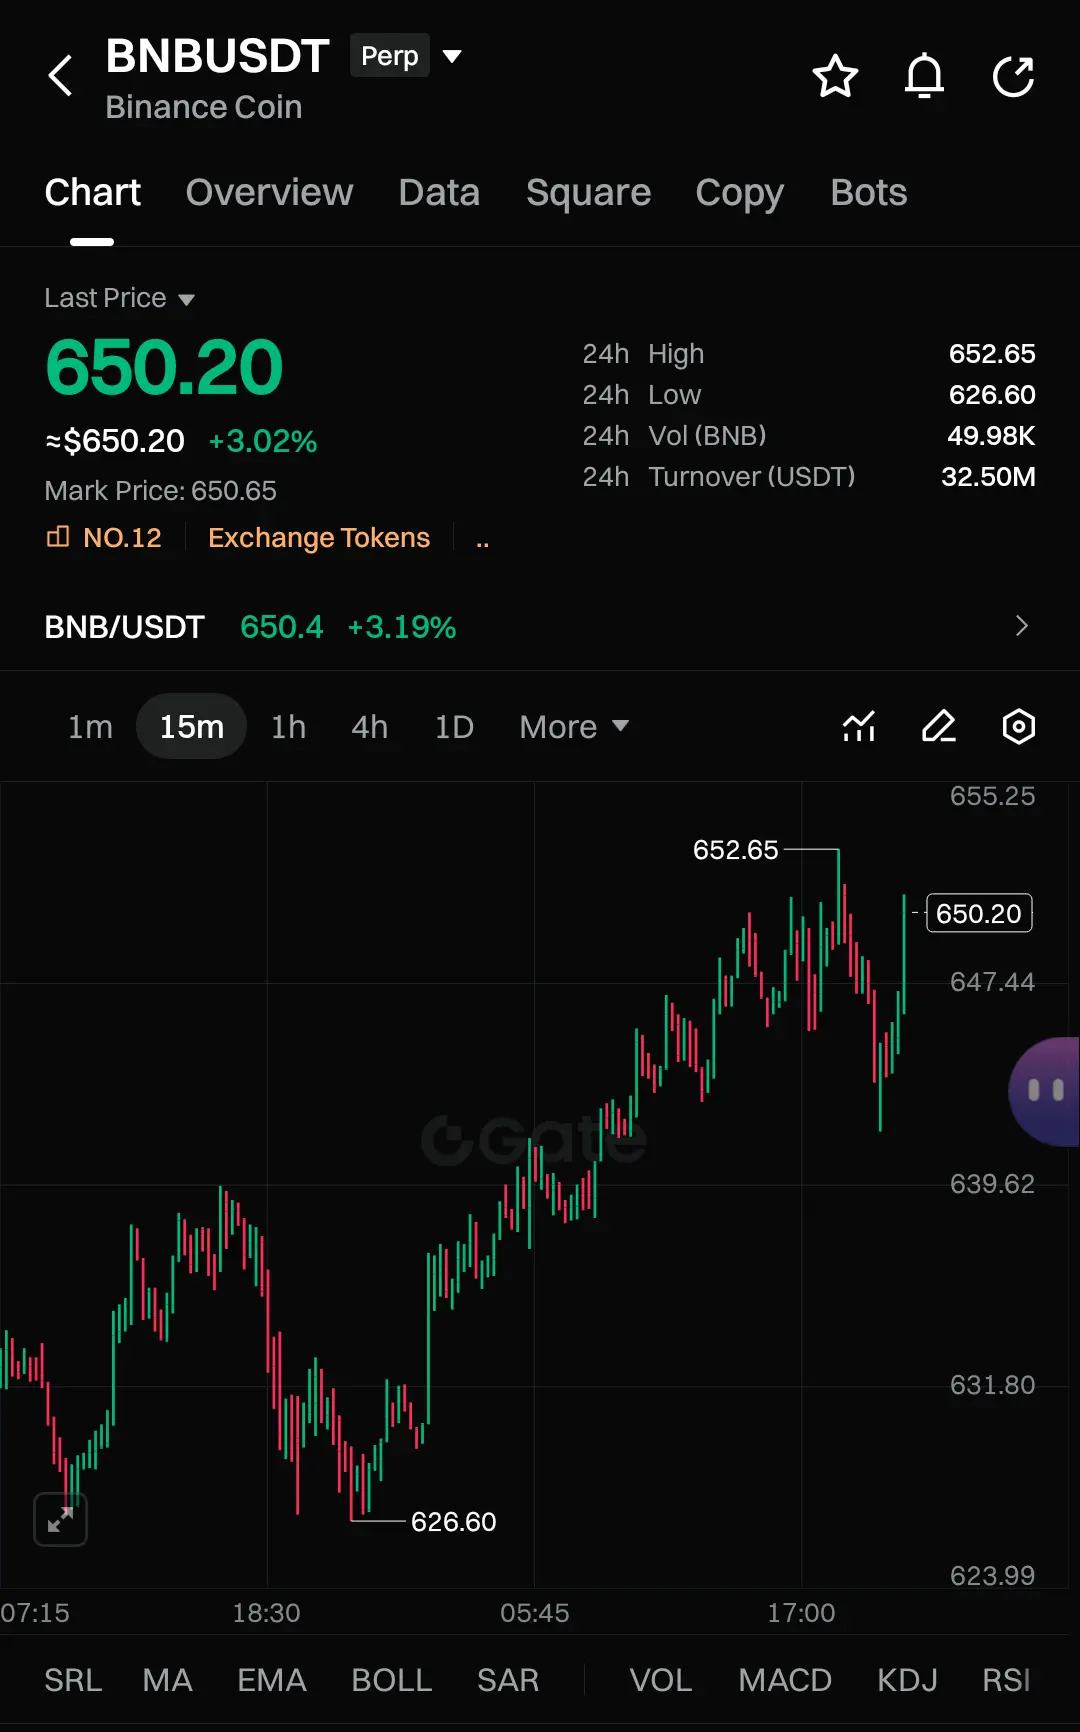This screenshot has height=1732, width=1080.
Task: Tap the 24h Vol value 49.98K
Action: point(991,436)
